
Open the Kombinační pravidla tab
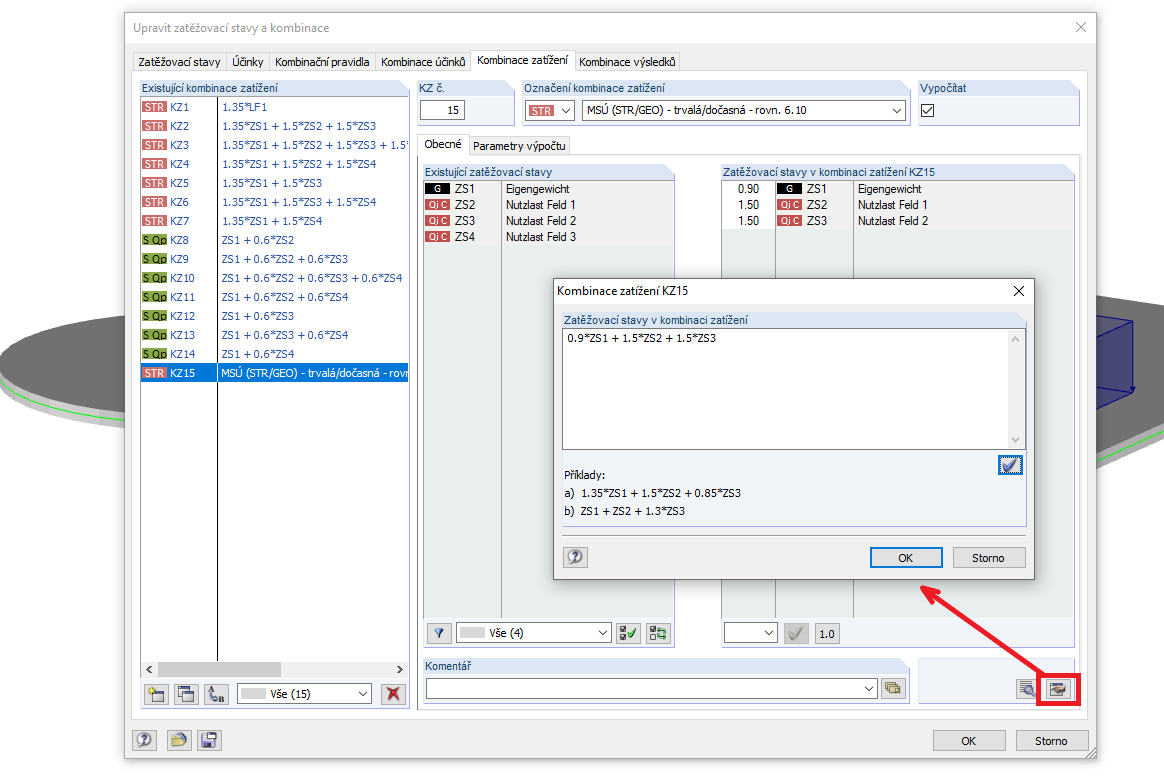322,62
